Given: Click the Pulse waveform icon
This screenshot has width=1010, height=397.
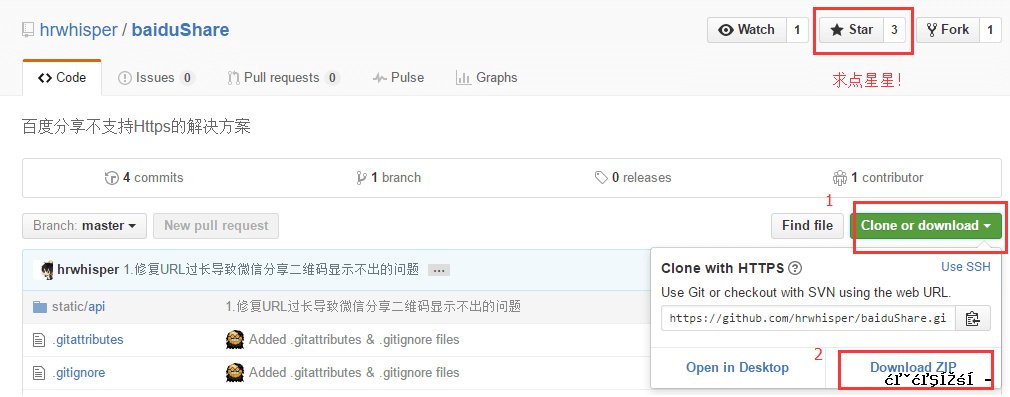Looking at the screenshot, I should (x=379, y=78).
